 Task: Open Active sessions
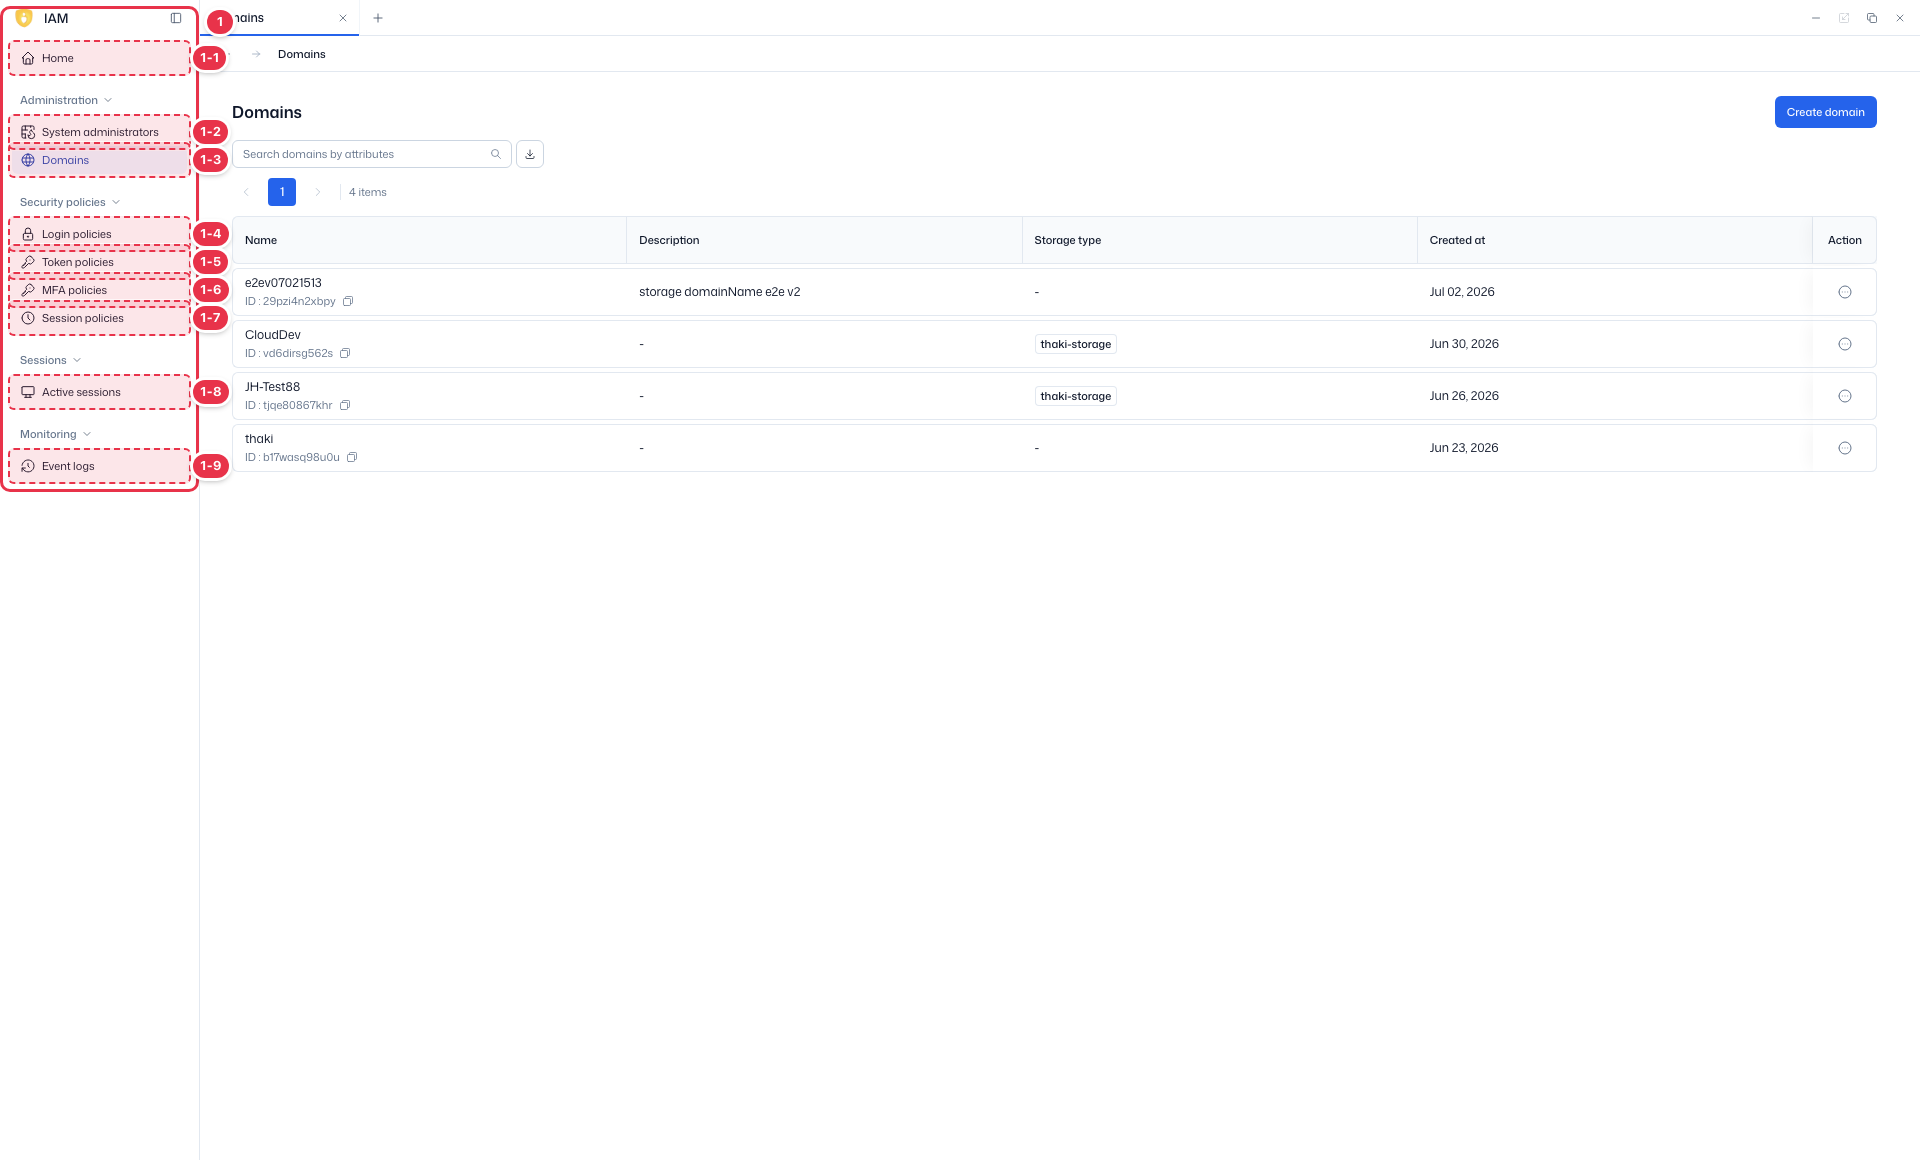point(100,392)
